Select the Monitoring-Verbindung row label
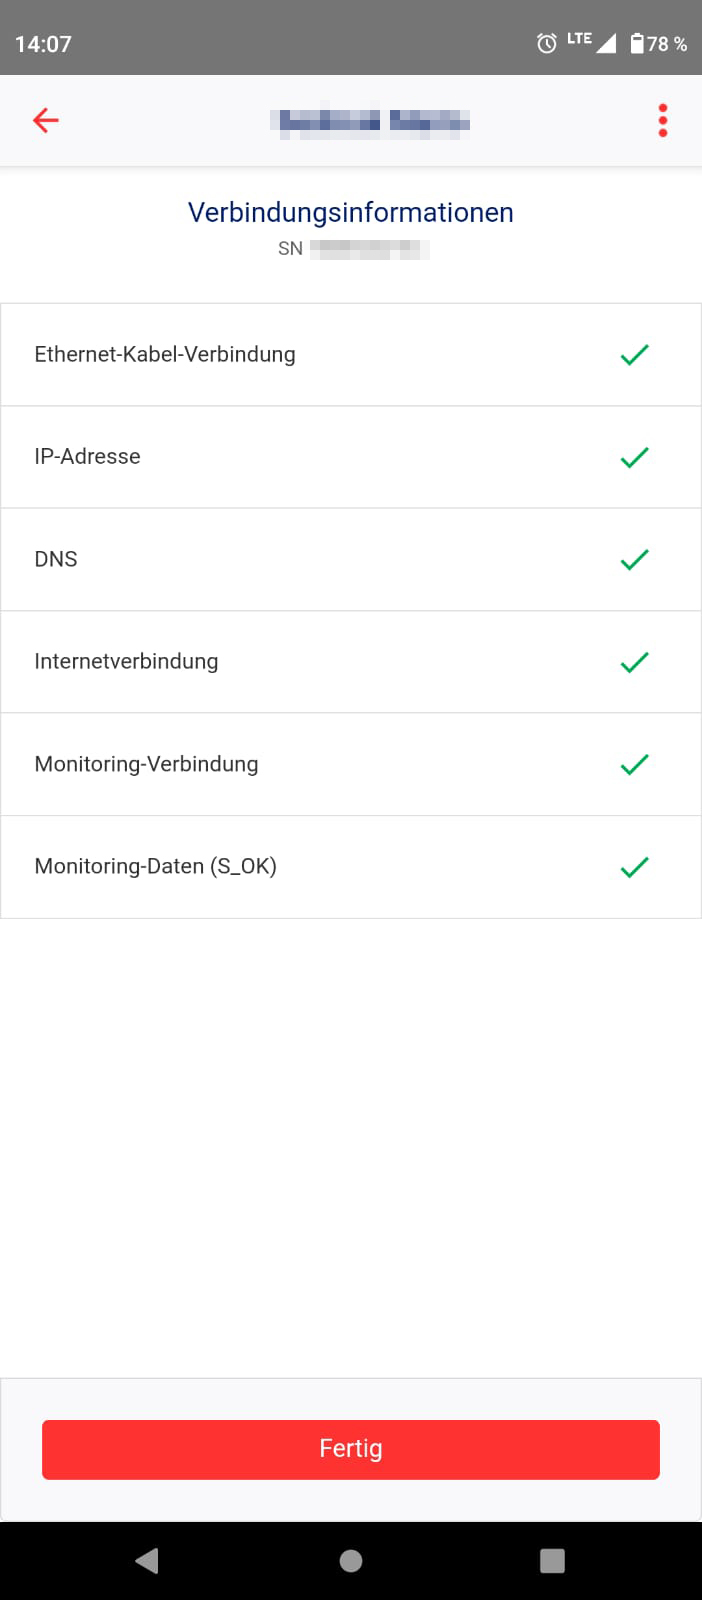702x1600 pixels. (x=146, y=765)
